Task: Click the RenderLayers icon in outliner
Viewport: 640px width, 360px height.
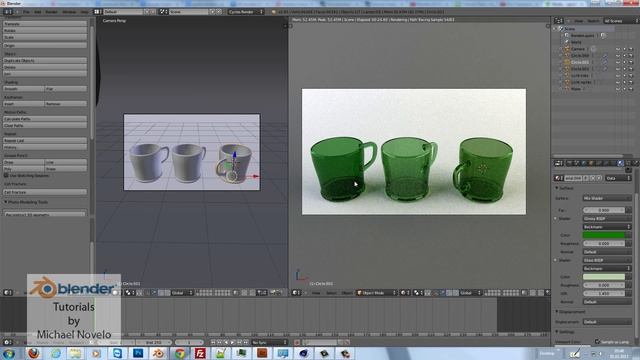Action: click(567, 36)
